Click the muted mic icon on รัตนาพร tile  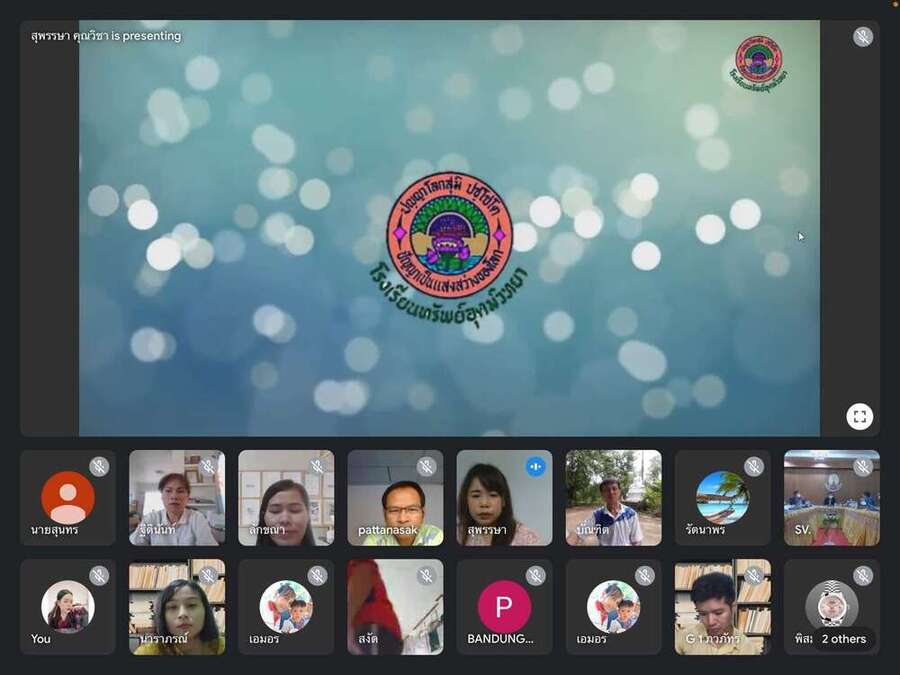[x=754, y=467]
